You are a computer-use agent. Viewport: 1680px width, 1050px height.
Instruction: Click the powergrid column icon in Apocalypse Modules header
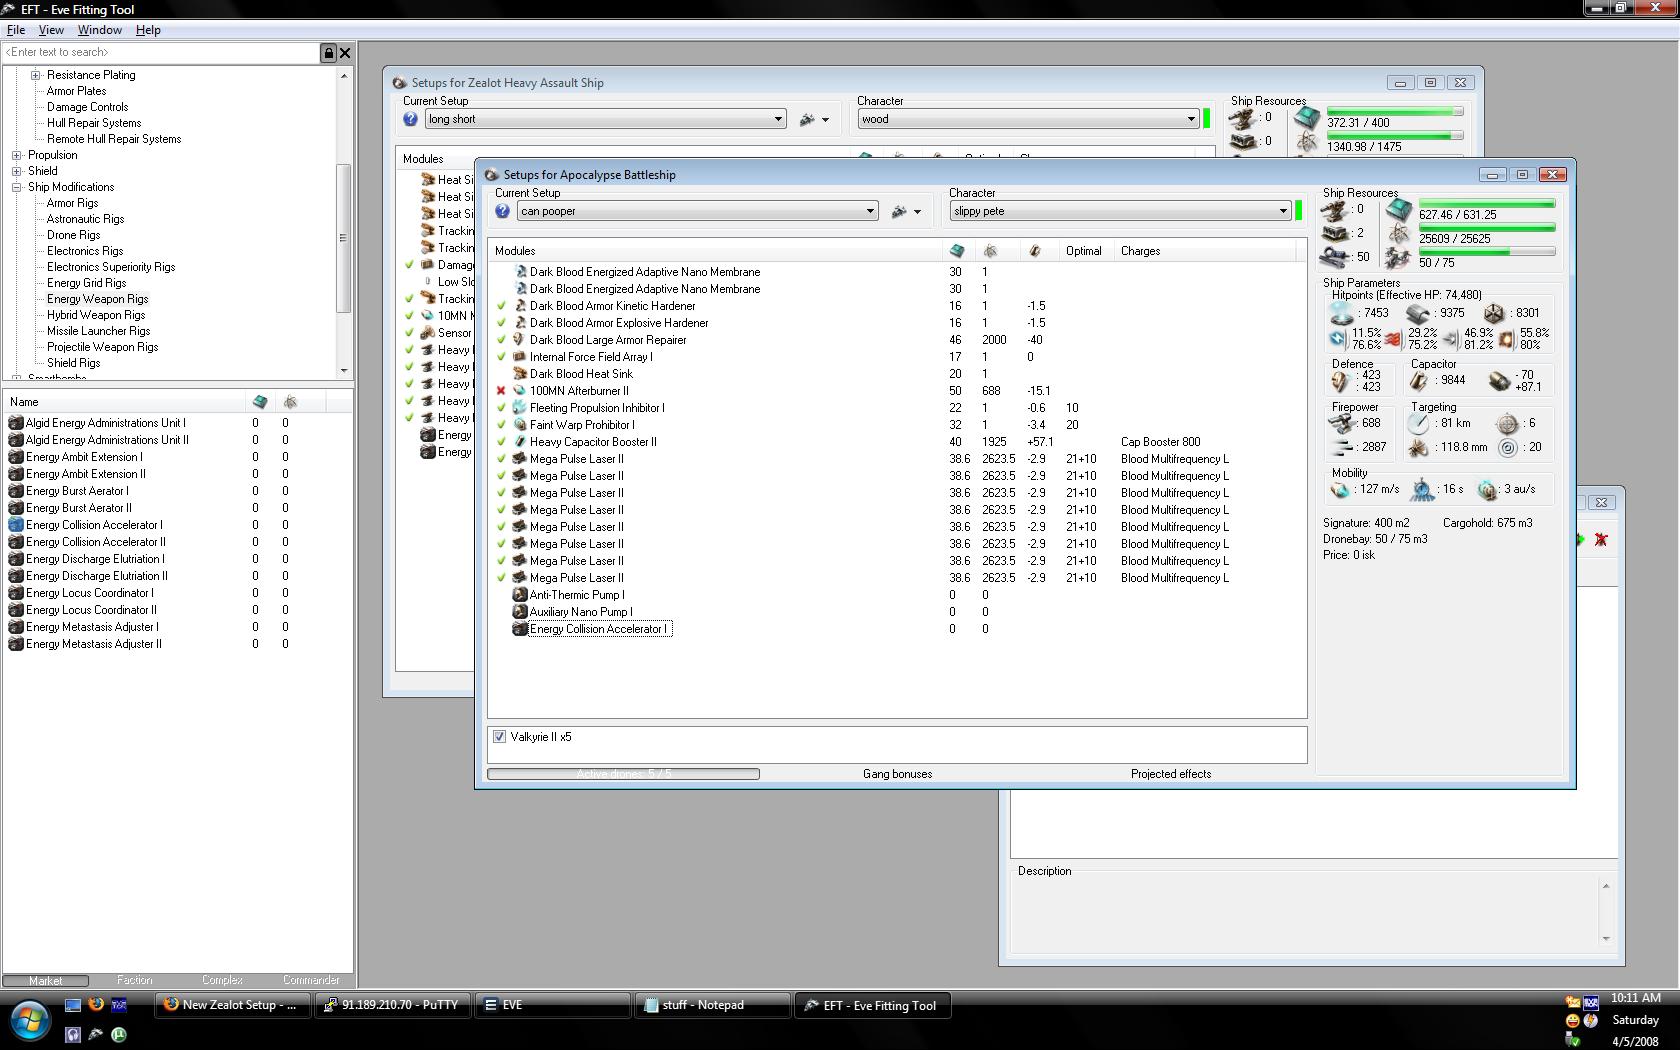(x=990, y=251)
